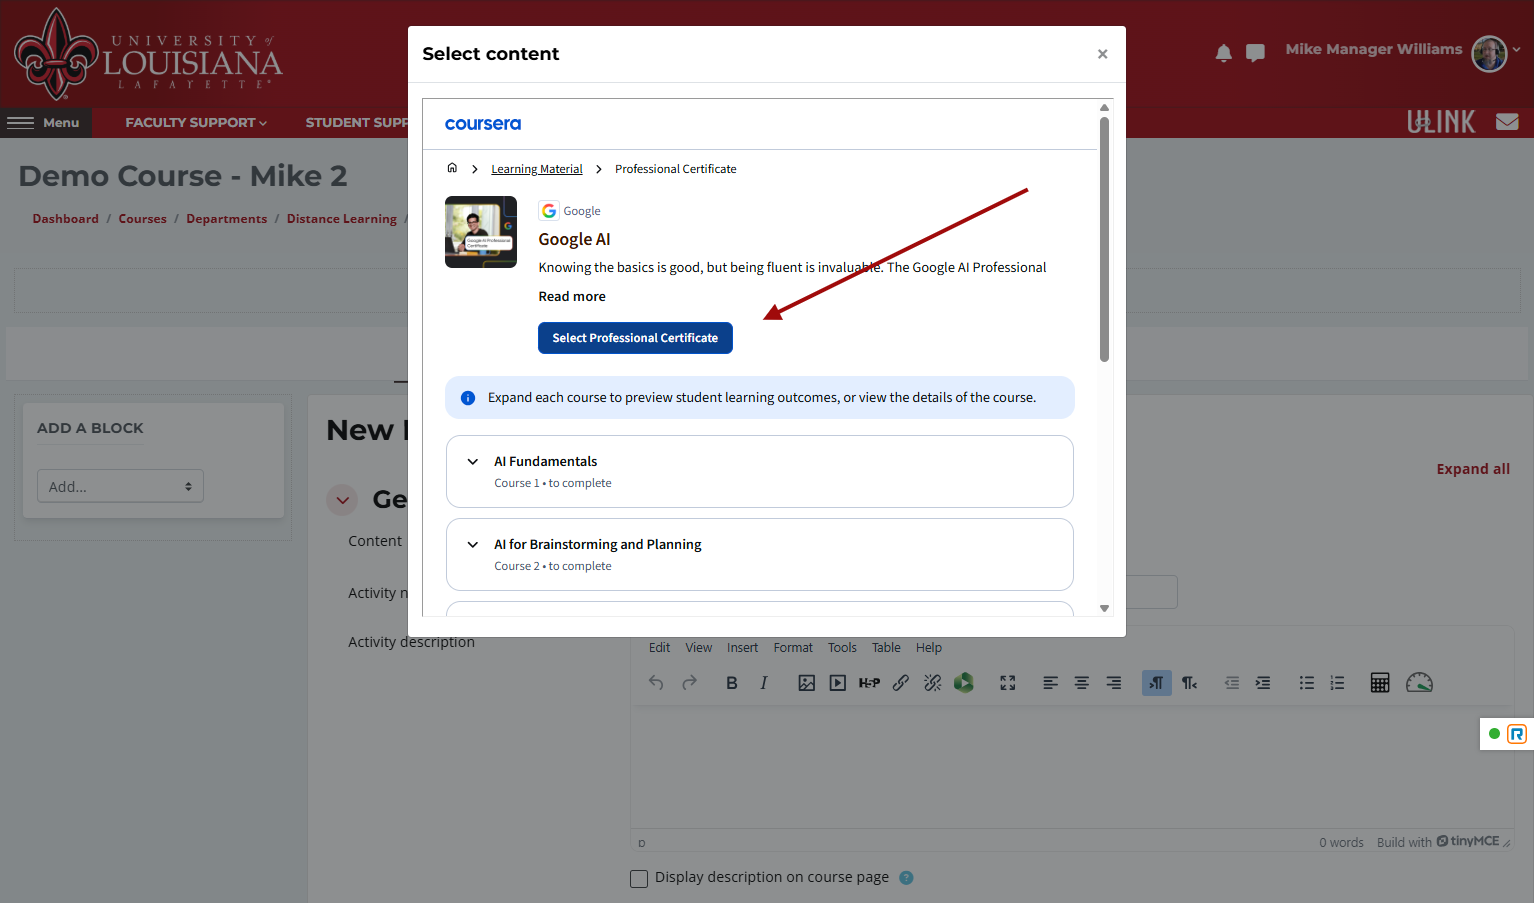Screen dimensions: 1534x903
Task: Open the Add a block dropdown
Action: pos(120,486)
